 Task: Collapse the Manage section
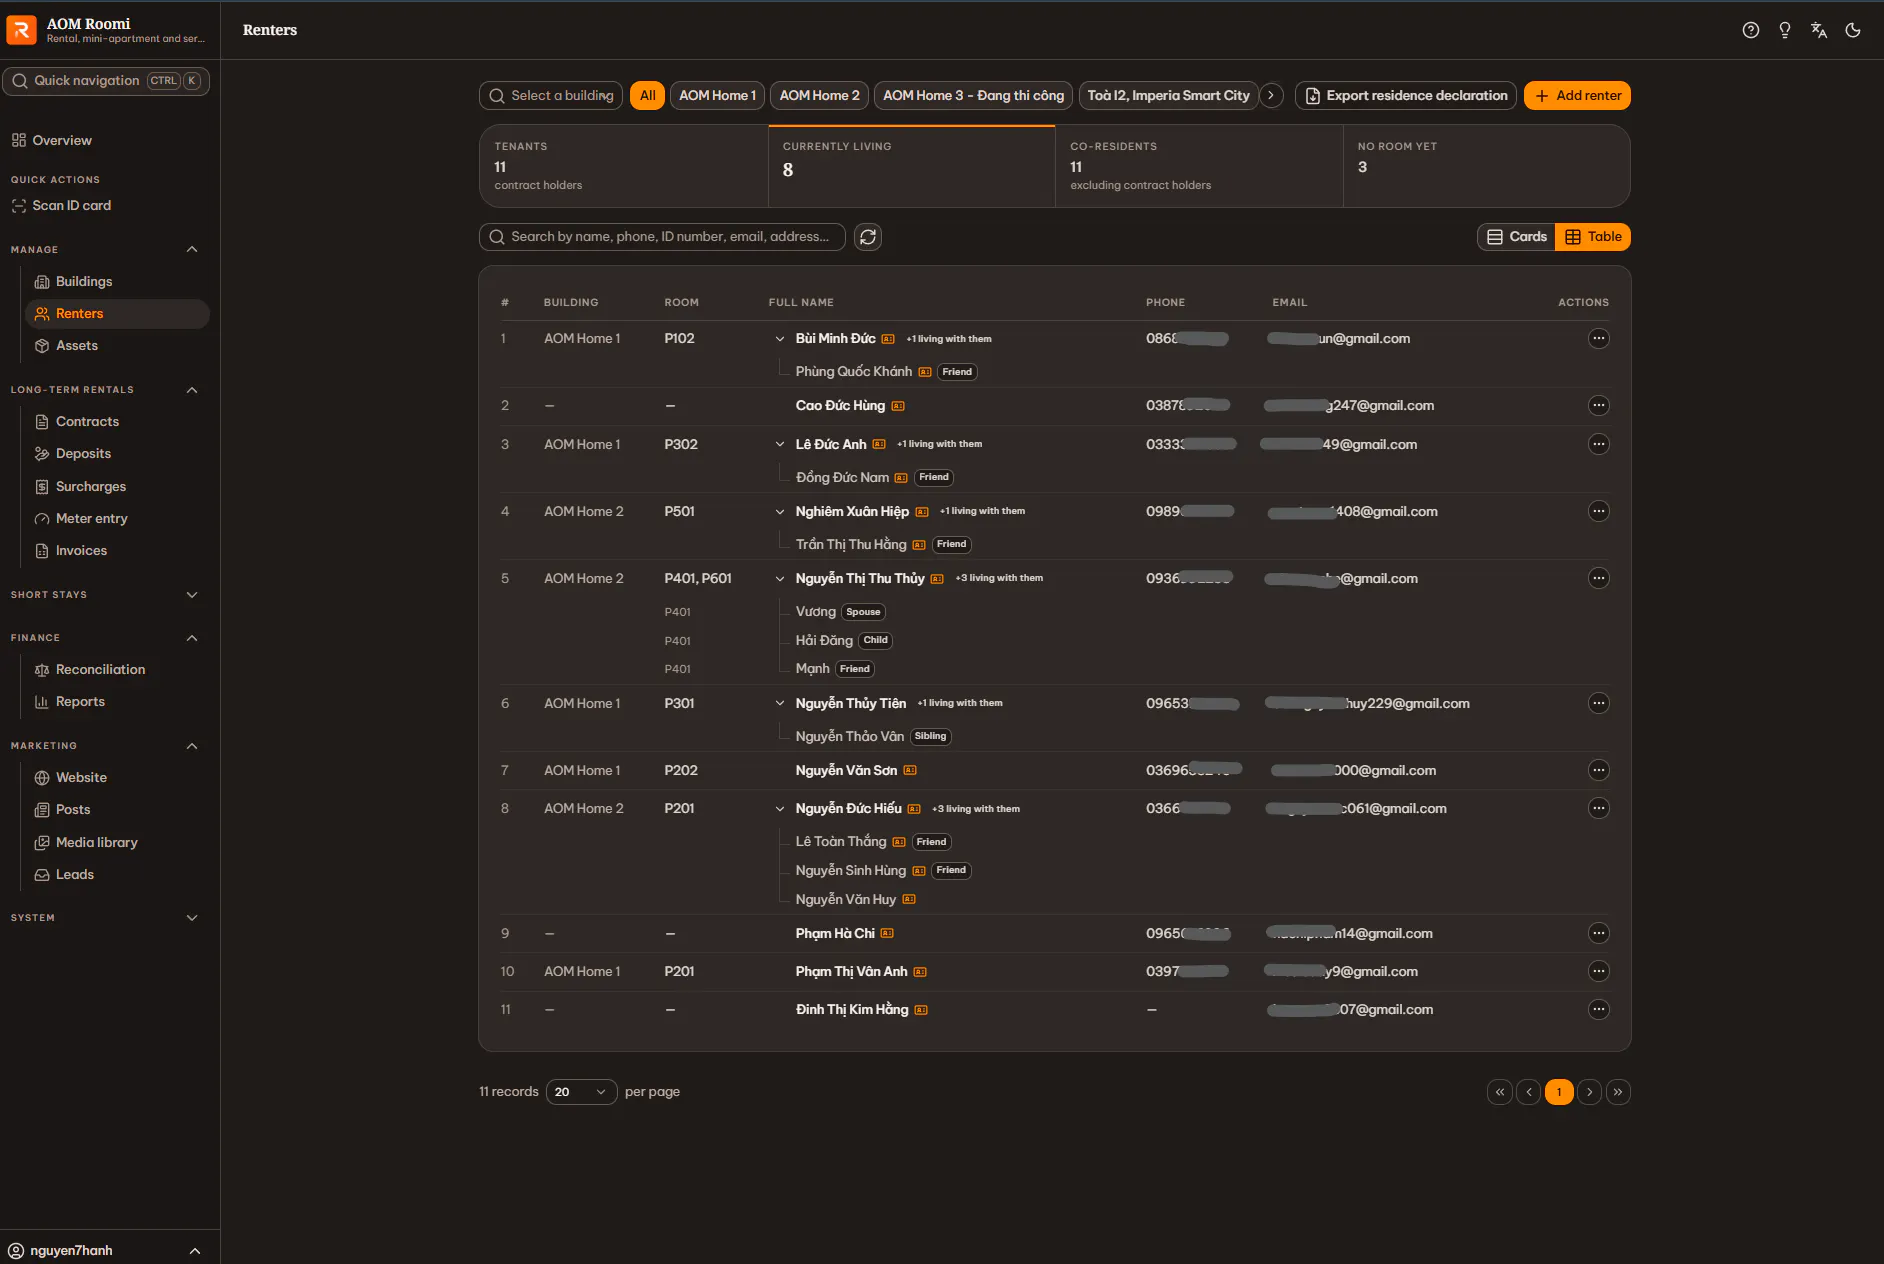tap(192, 249)
